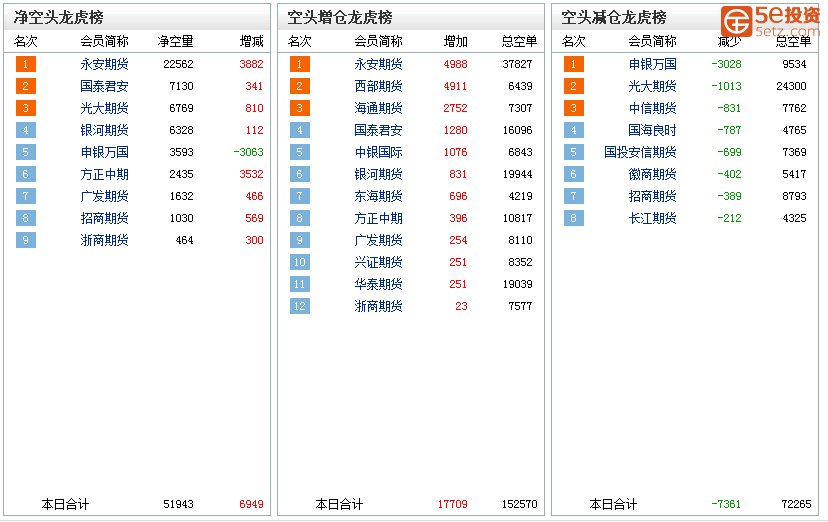Click the 净空量 column header
This screenshot has width=828, height=522.
click(175, 41)
